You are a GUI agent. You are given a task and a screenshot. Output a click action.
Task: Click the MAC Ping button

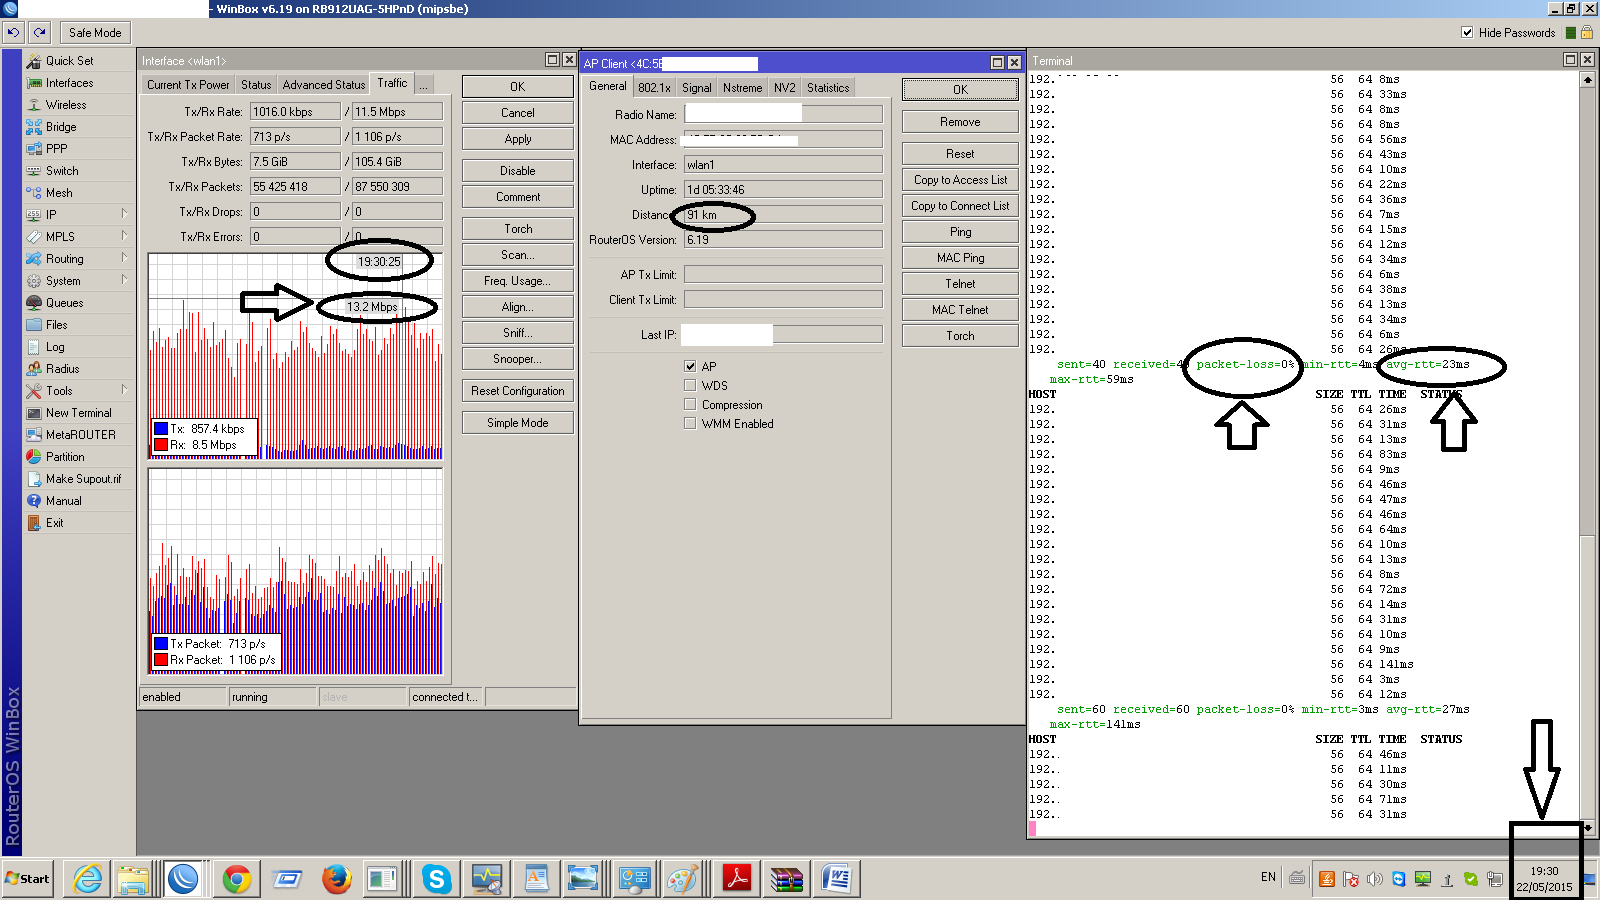click(x=960, y=258)
